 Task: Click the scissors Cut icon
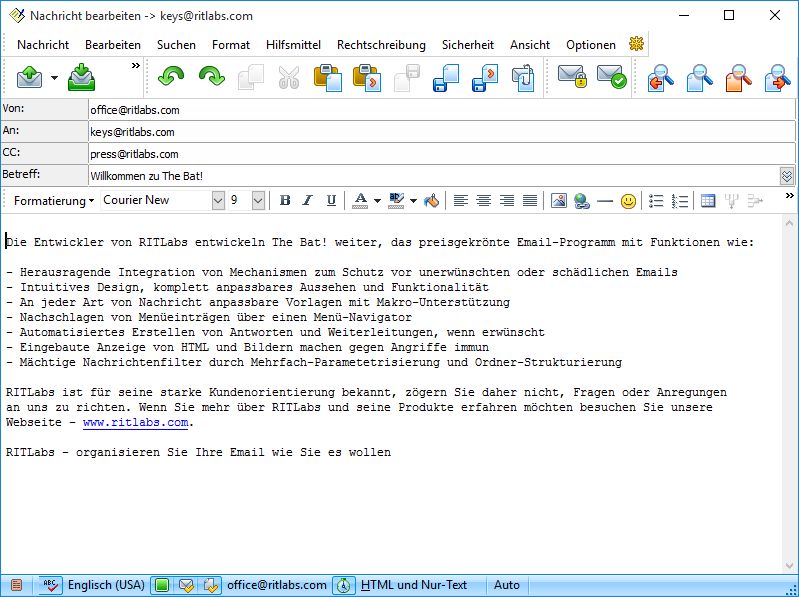point(289,77)
